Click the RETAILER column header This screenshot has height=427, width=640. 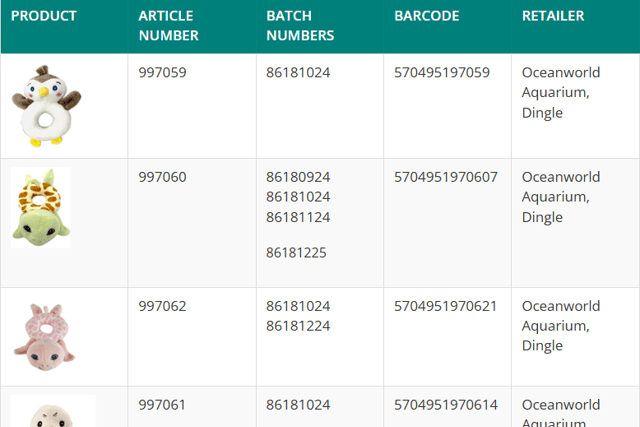point(553,16)
